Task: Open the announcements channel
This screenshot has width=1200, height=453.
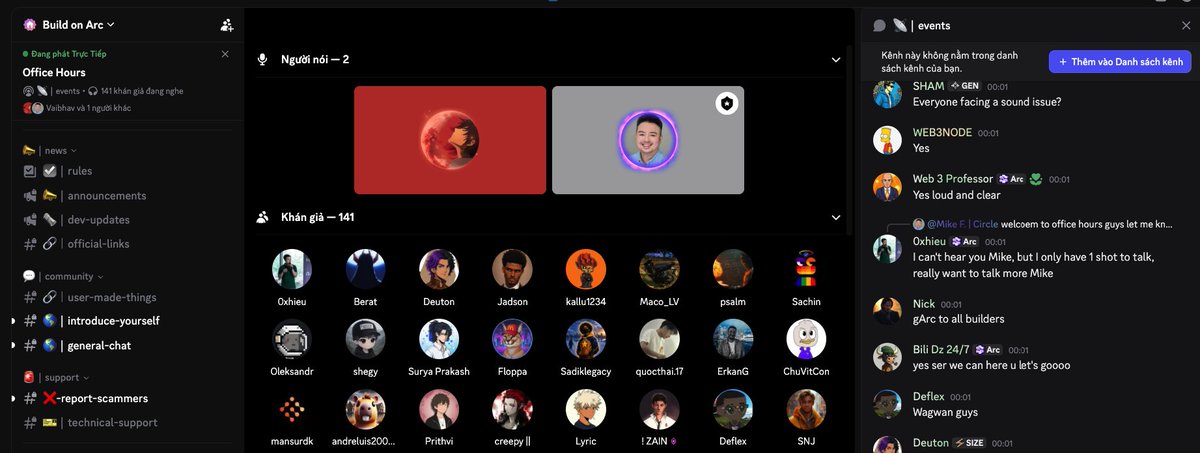Action: 107,196
